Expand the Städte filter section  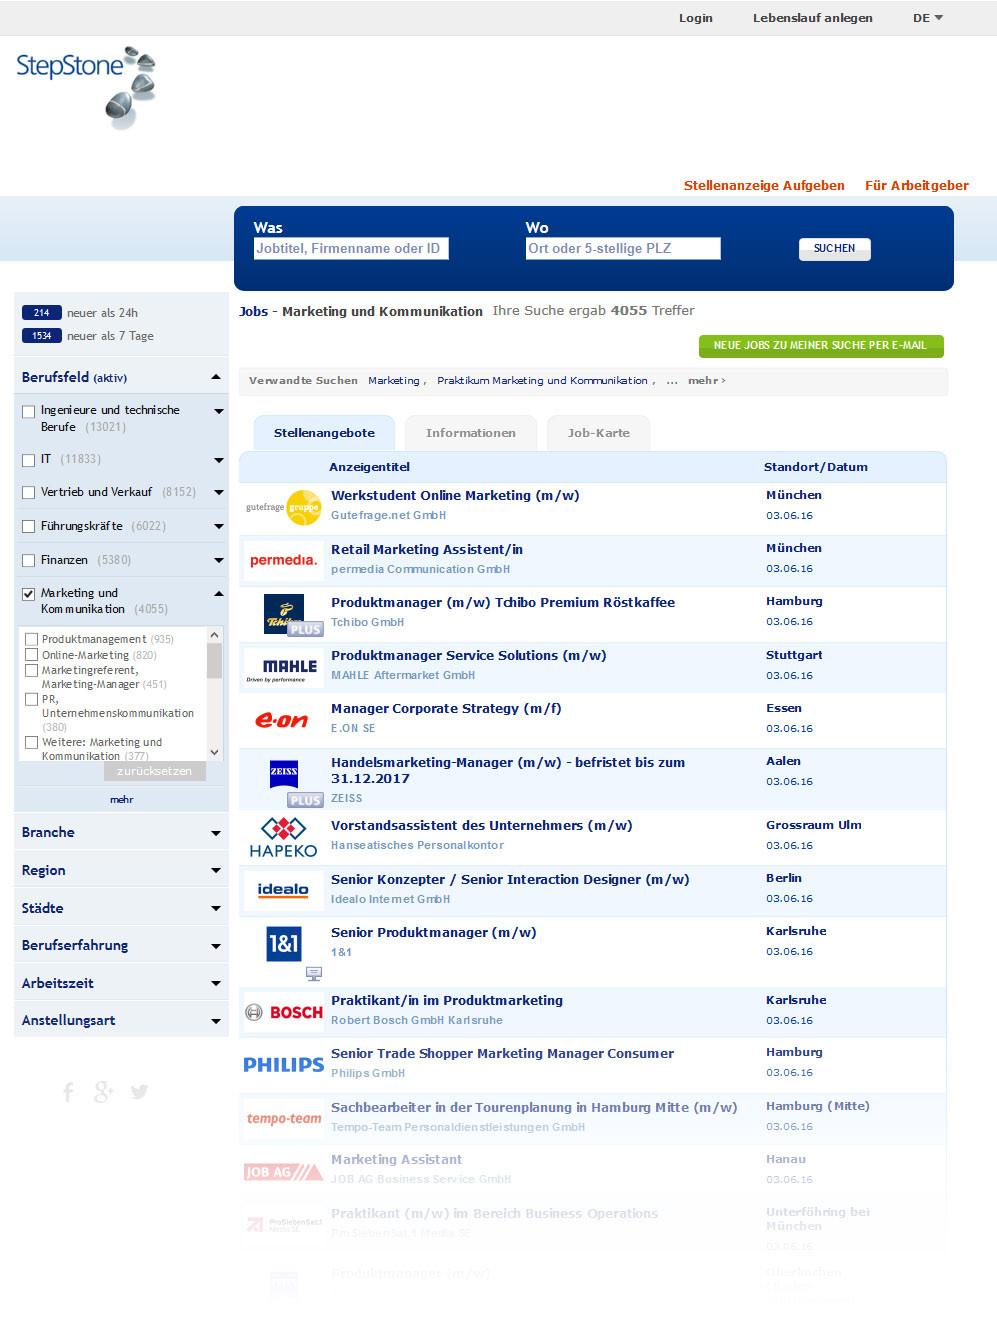[216, 909]
